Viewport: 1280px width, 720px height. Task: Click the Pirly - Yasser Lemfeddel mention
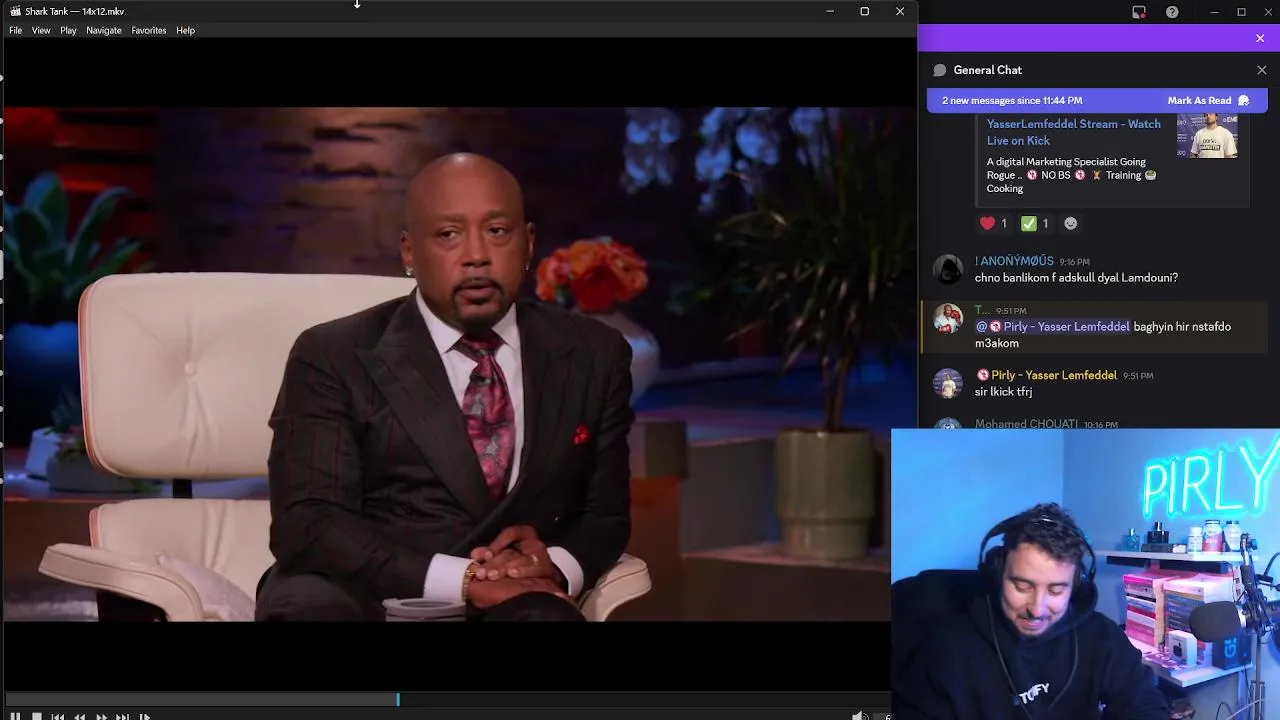point(1053,326)
